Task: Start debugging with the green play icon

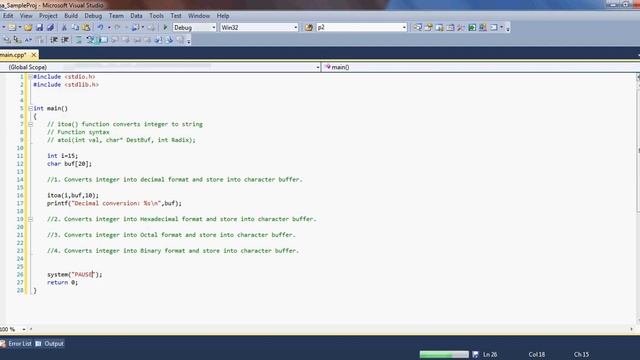Action: (x=165, y=27)
